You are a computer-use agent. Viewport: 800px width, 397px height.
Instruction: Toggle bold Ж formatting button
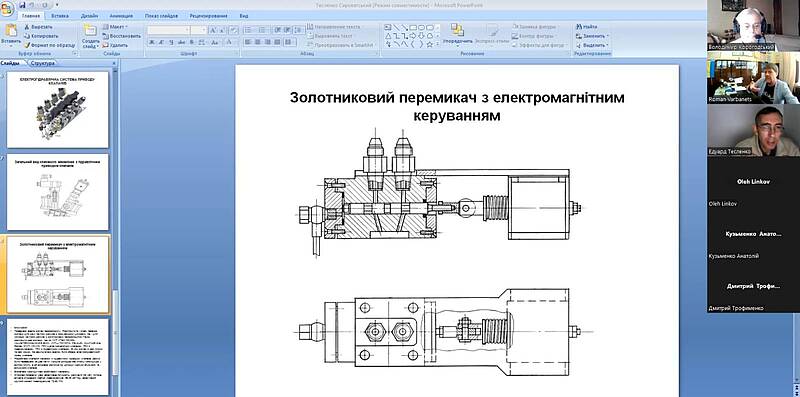(x=152, y=42)
